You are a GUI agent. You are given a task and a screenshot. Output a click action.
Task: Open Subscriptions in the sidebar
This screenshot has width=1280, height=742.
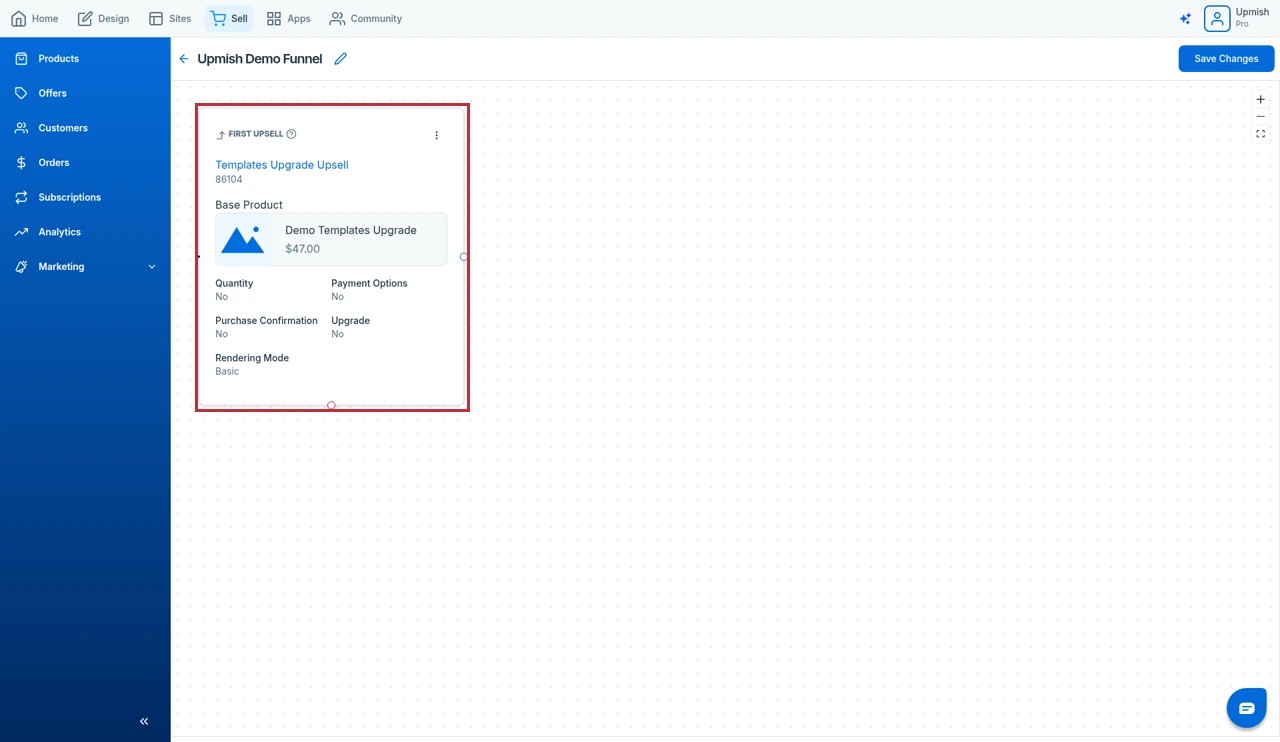pyautogui.click(x=85, y=197)
